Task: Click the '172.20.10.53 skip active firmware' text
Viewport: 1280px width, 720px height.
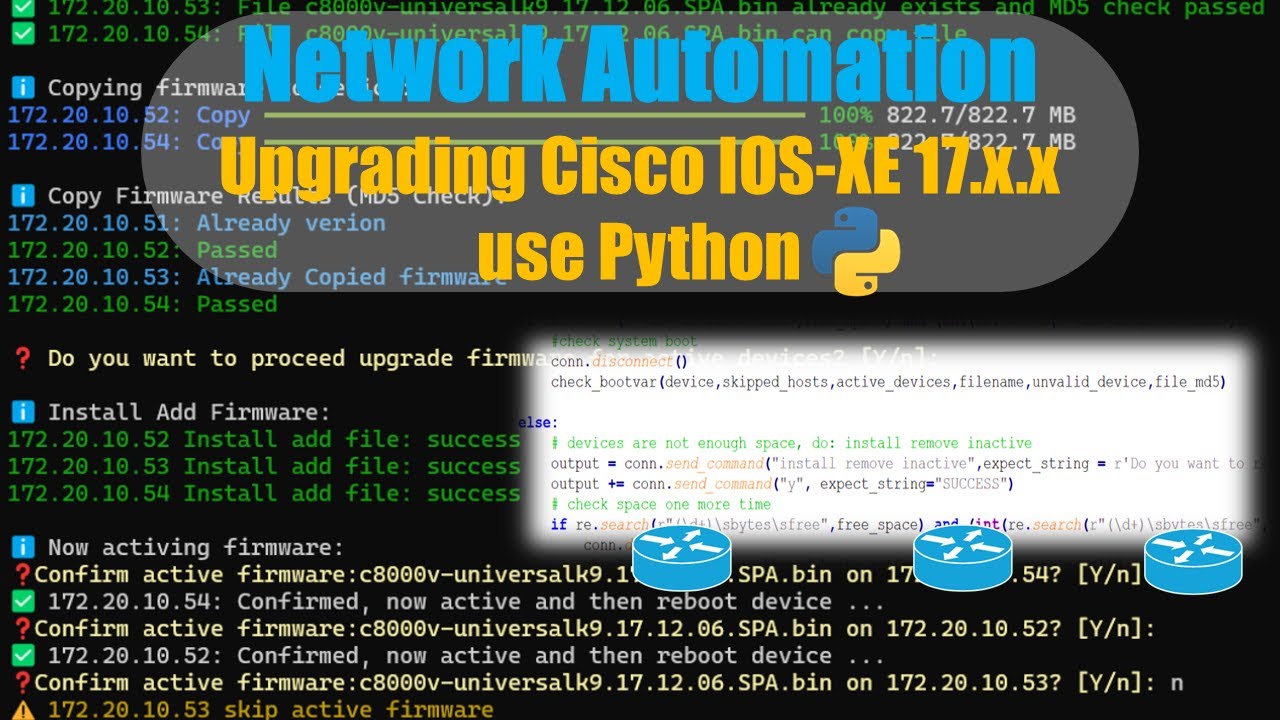Action: click(x=270, y=709)
